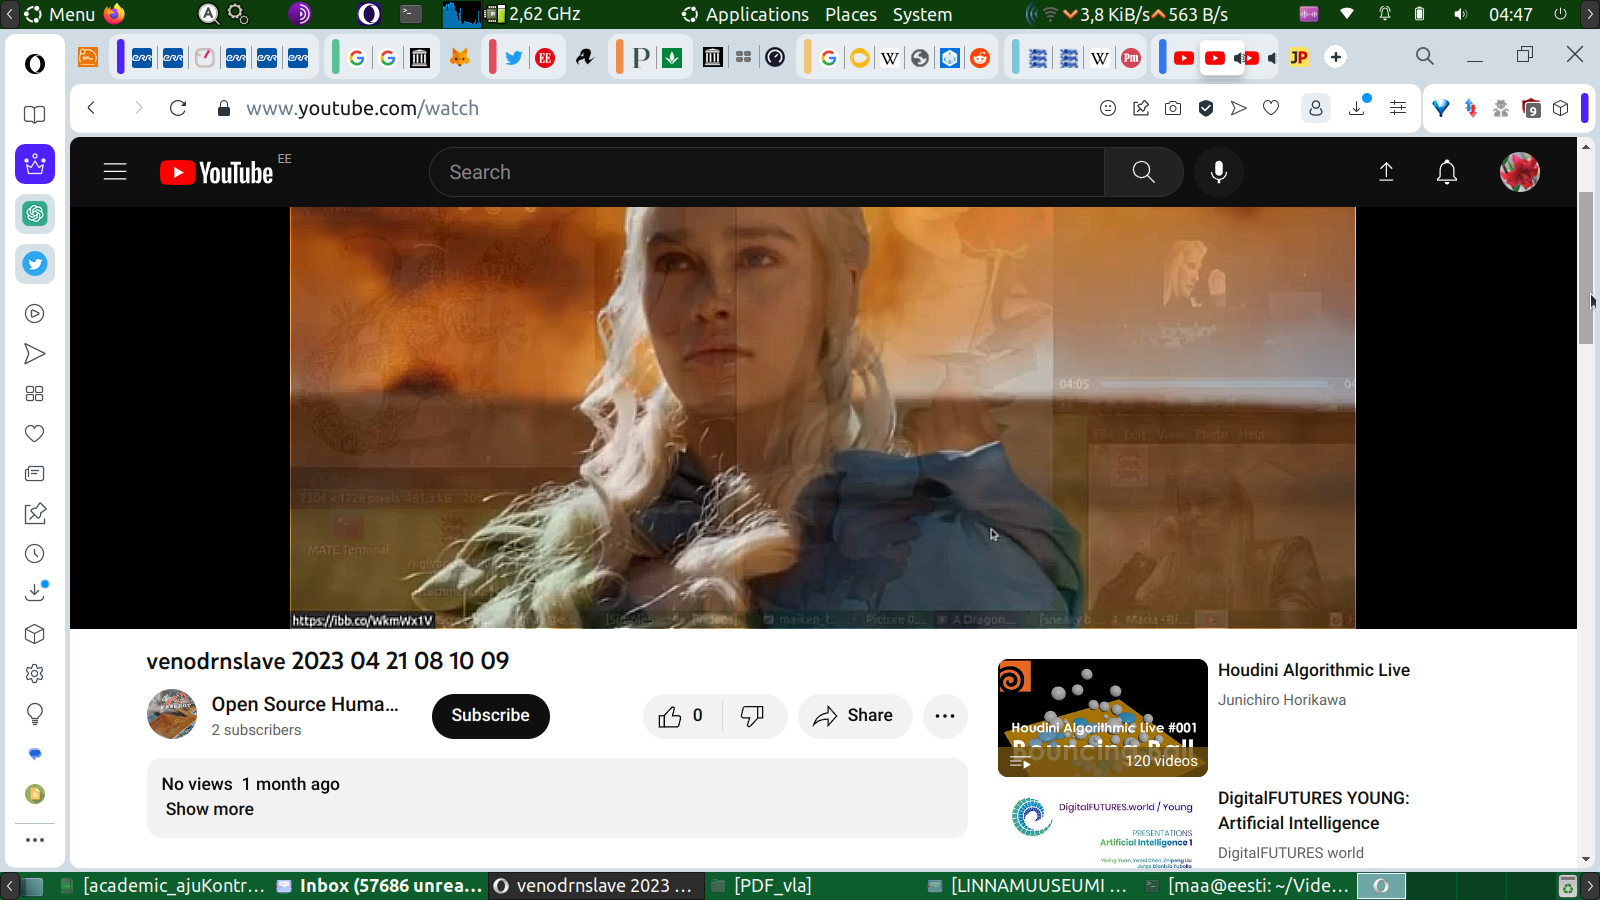This screenshot has width=1600, height=900.
Task: Open the ChatGPT icon in Opera sidebar
Action: [35, 214]
